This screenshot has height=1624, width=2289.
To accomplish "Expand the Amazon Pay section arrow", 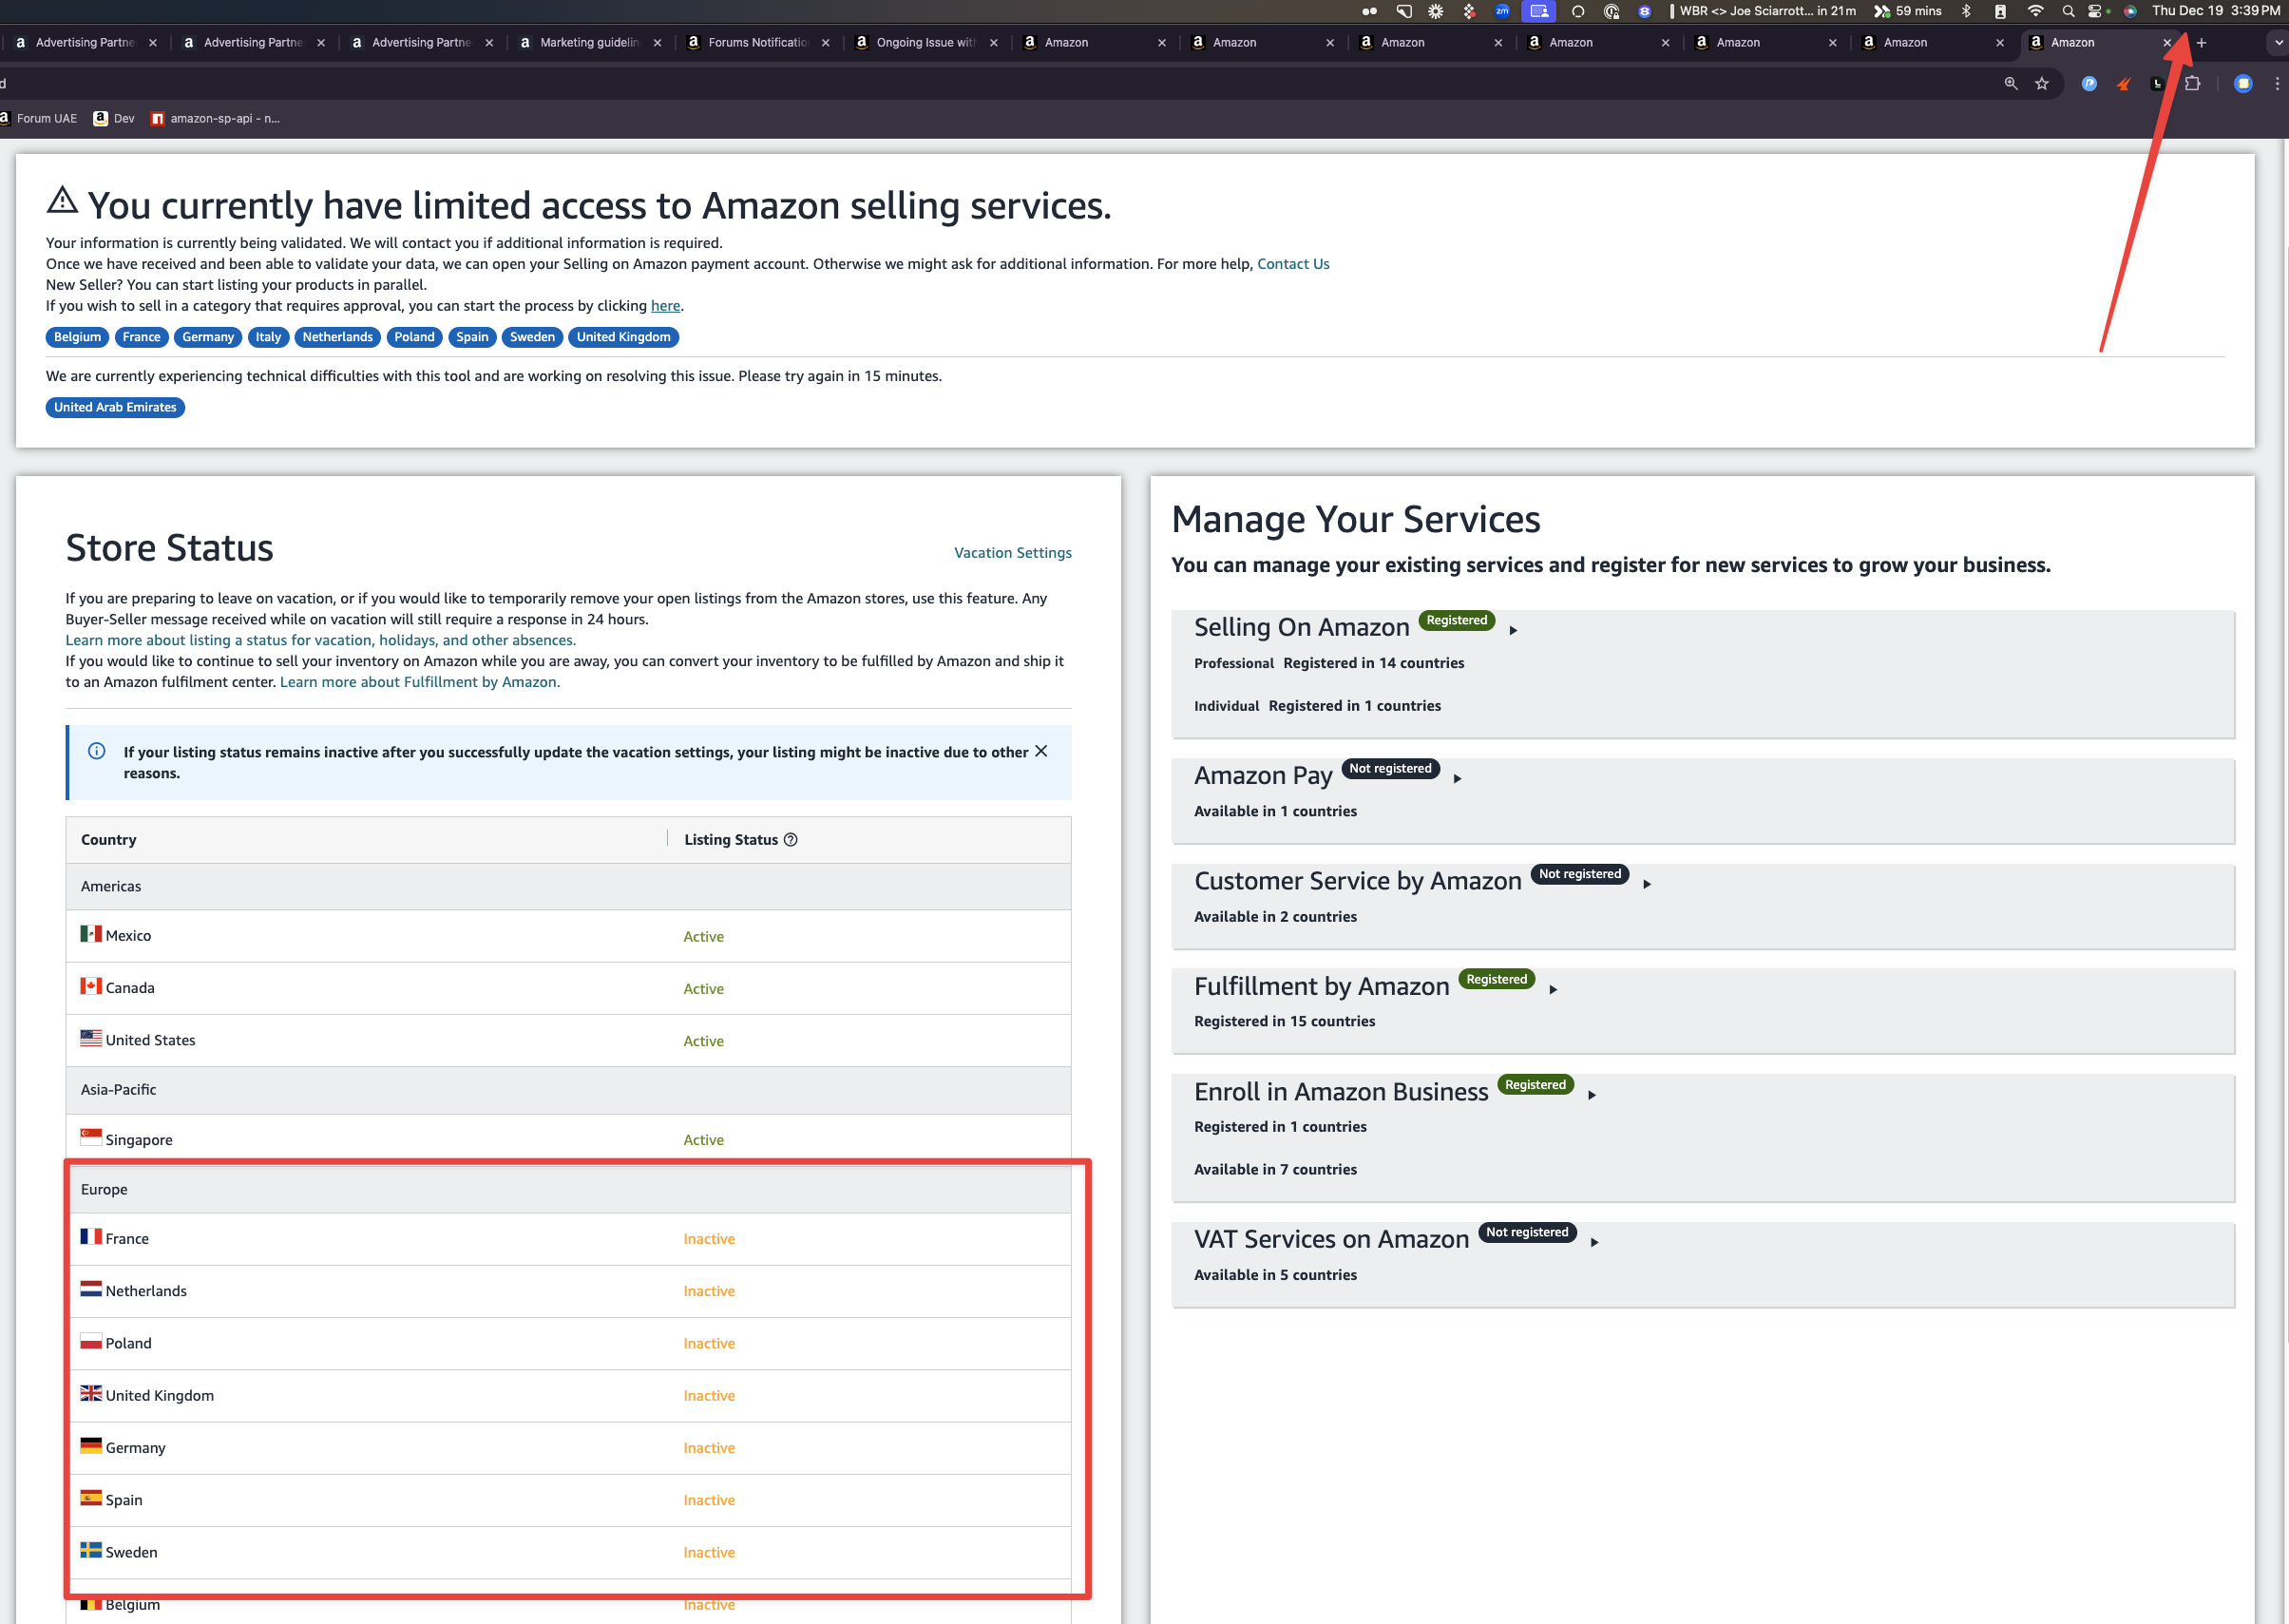I will (x=1457, y=778).
